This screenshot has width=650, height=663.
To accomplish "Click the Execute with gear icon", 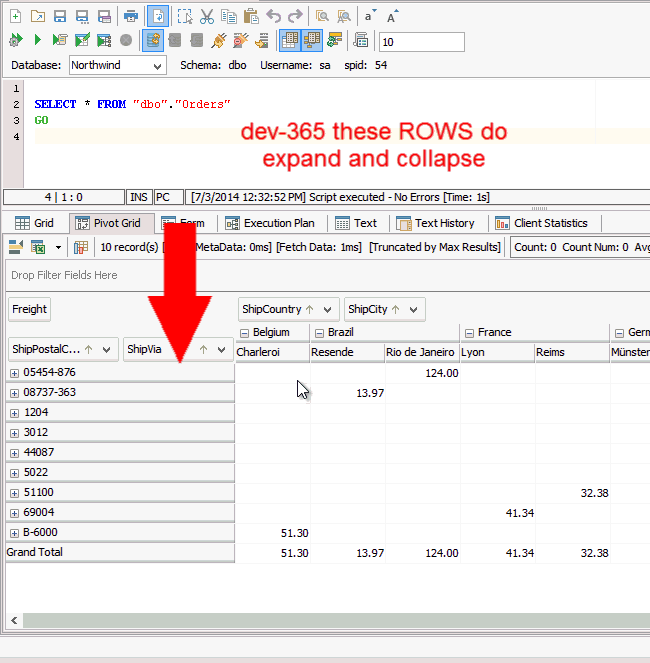I will [x=16, y=40].
